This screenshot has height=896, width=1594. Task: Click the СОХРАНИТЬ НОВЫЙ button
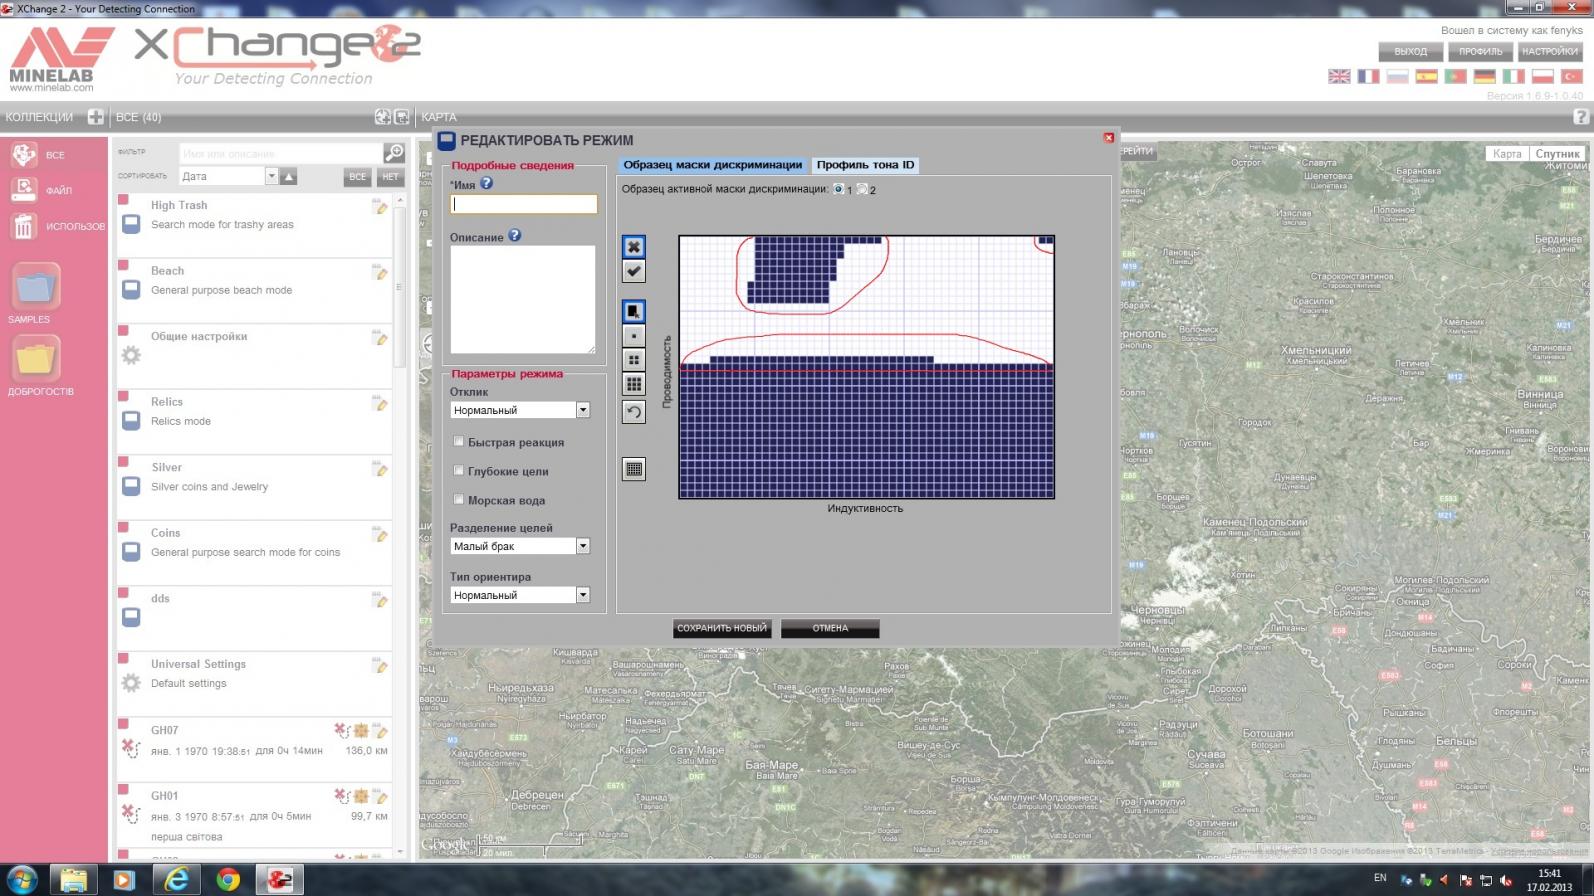point(721,628)
